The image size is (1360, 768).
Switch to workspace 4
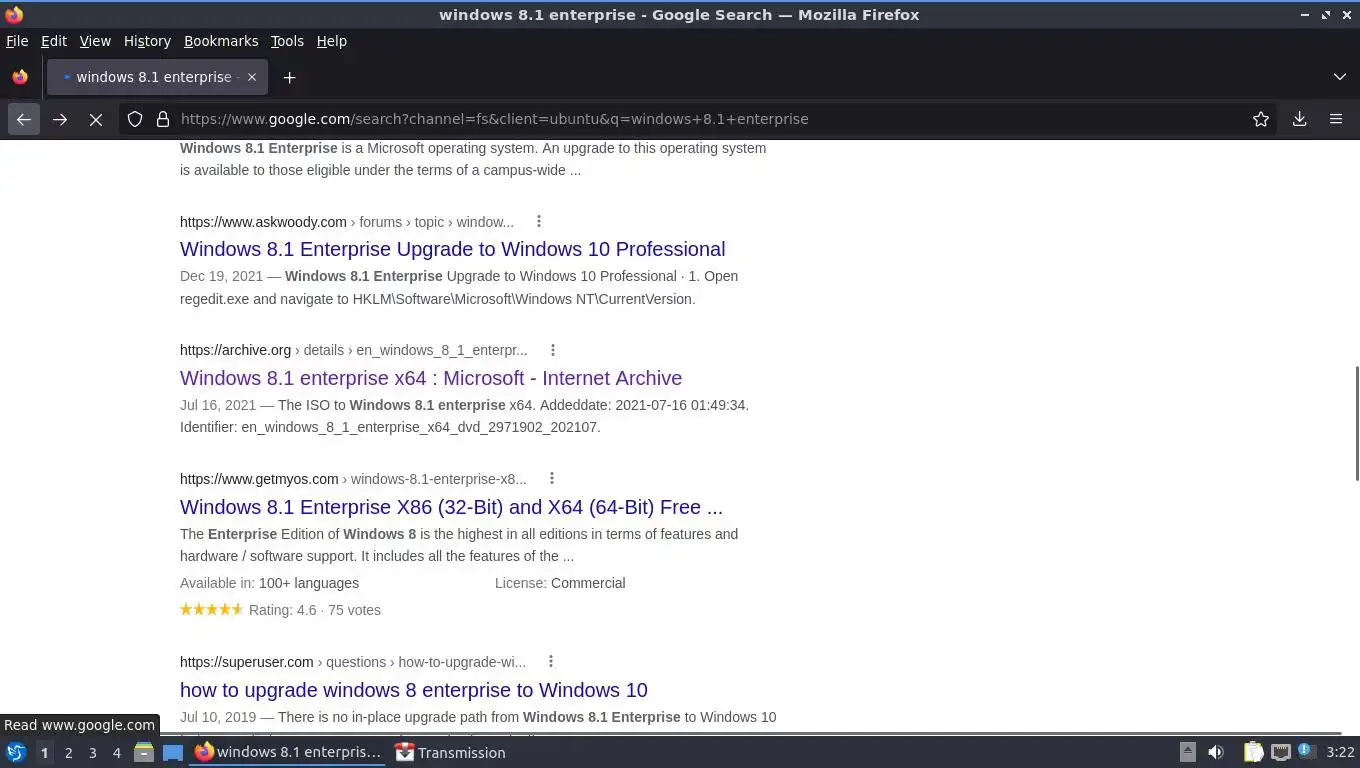pos(116,753)
